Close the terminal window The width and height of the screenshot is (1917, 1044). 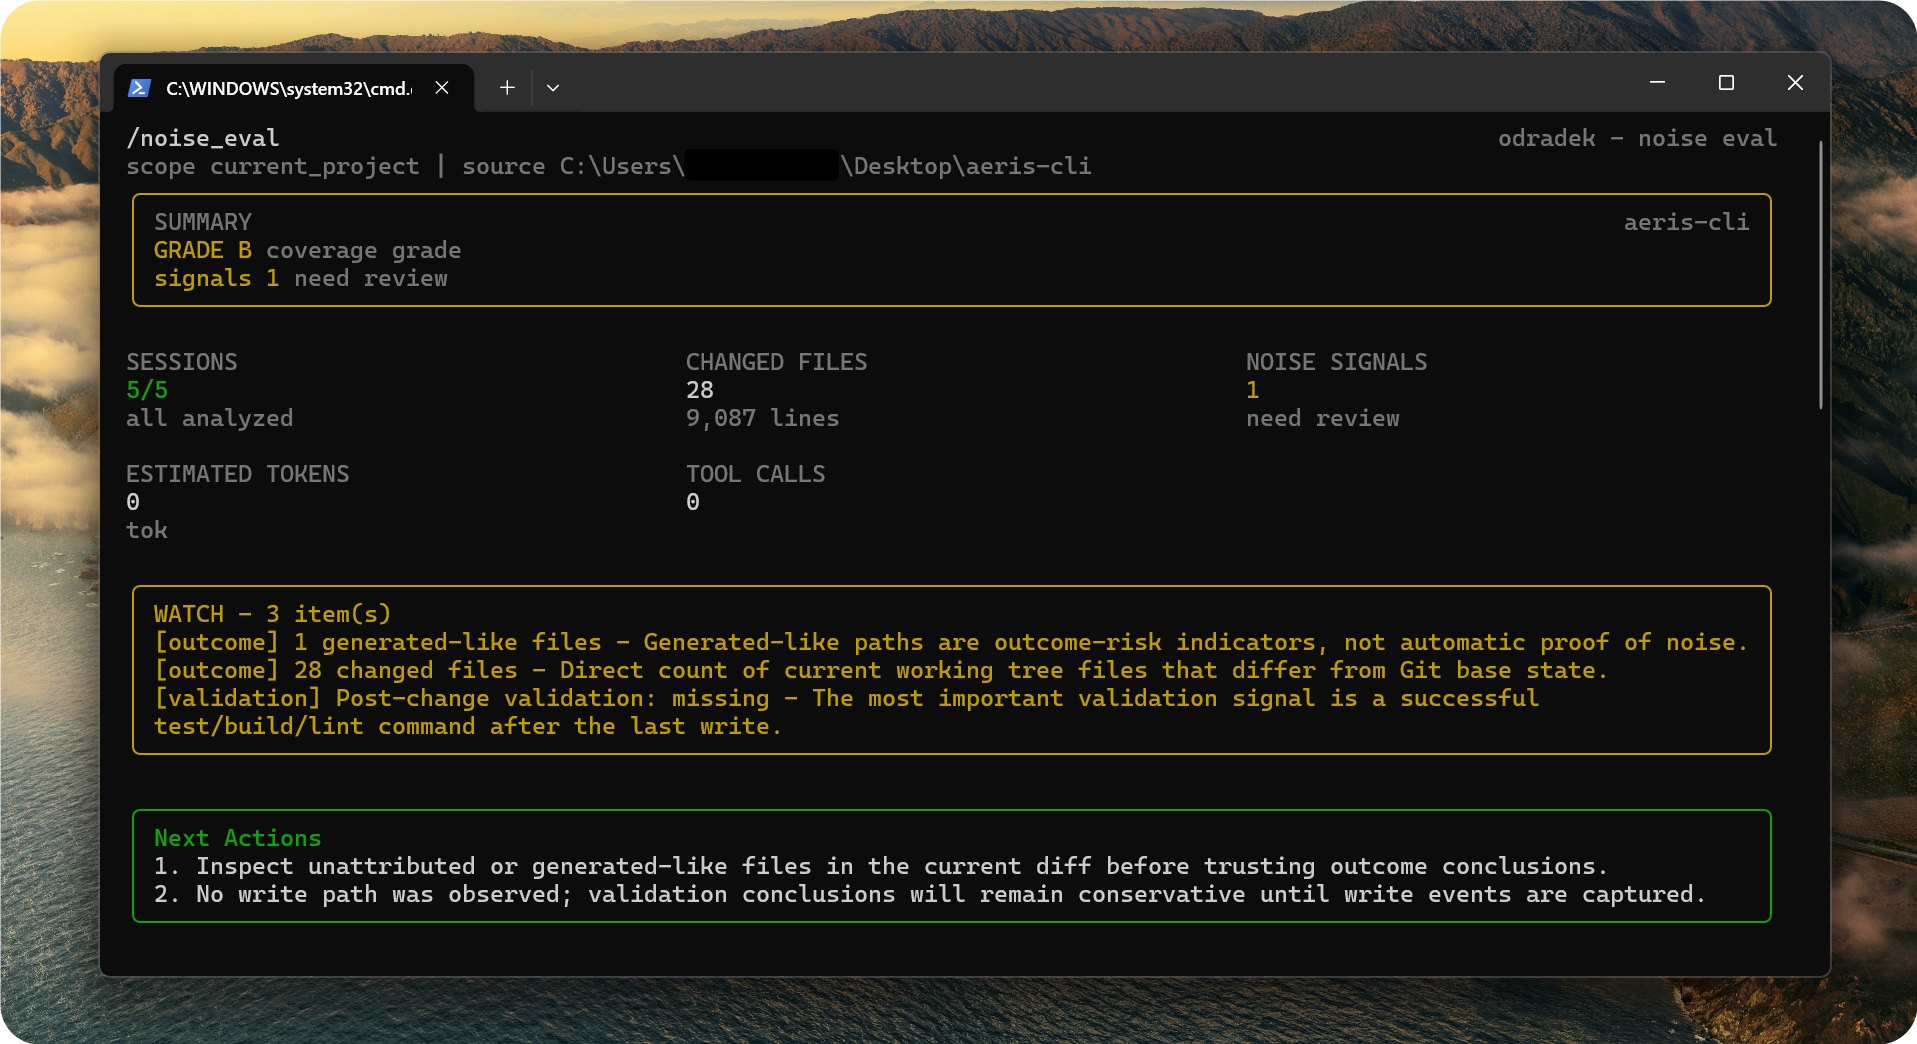(x=1795, y=83)
